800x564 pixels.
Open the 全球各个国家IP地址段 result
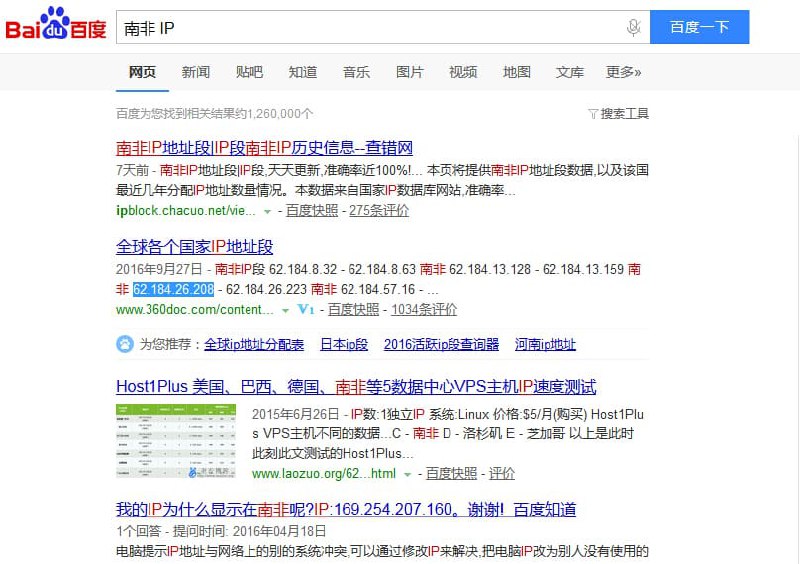pyautogui.click(x=194, y=247)
